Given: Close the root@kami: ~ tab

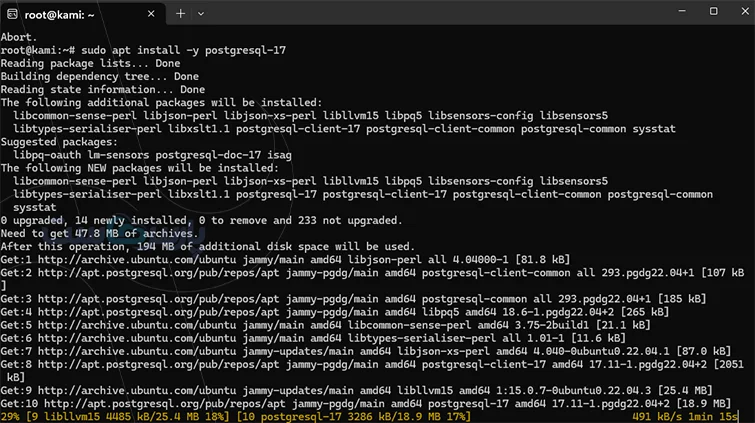Looking at the screenshot, I should 151,14.
